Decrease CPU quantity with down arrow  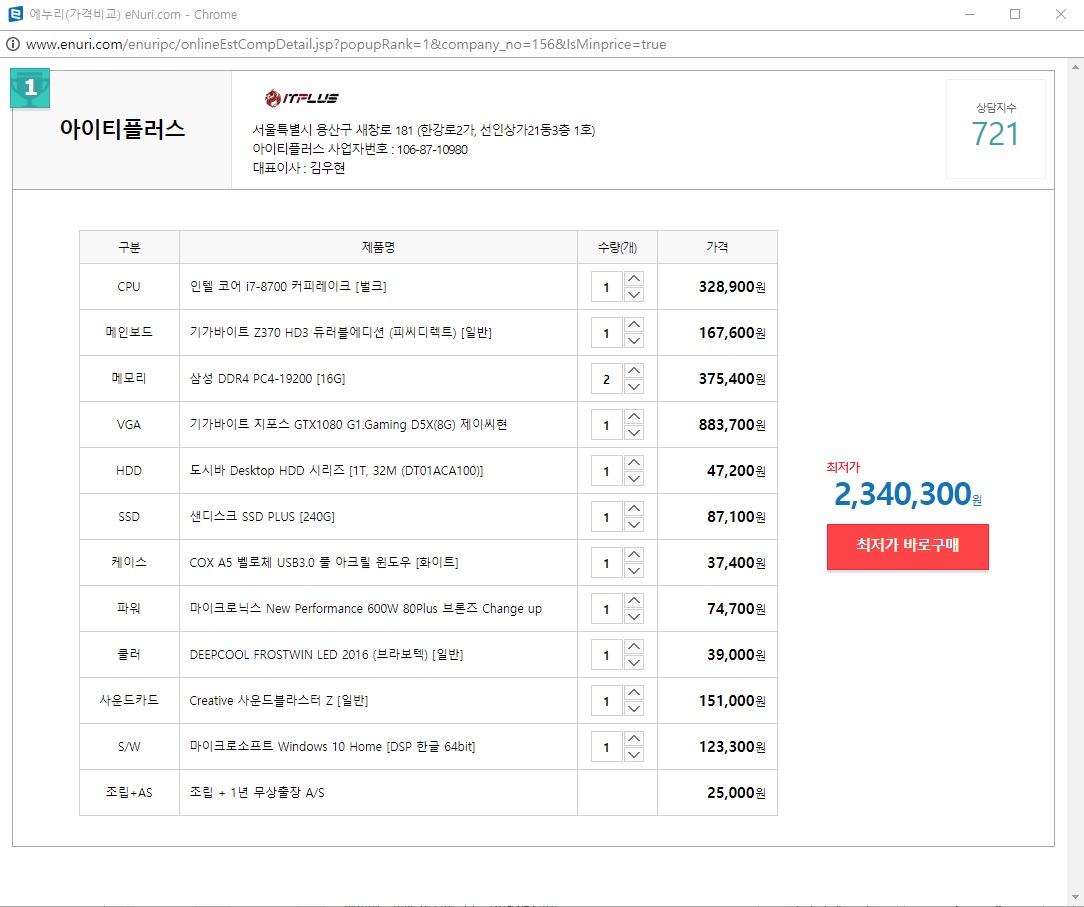634,294
